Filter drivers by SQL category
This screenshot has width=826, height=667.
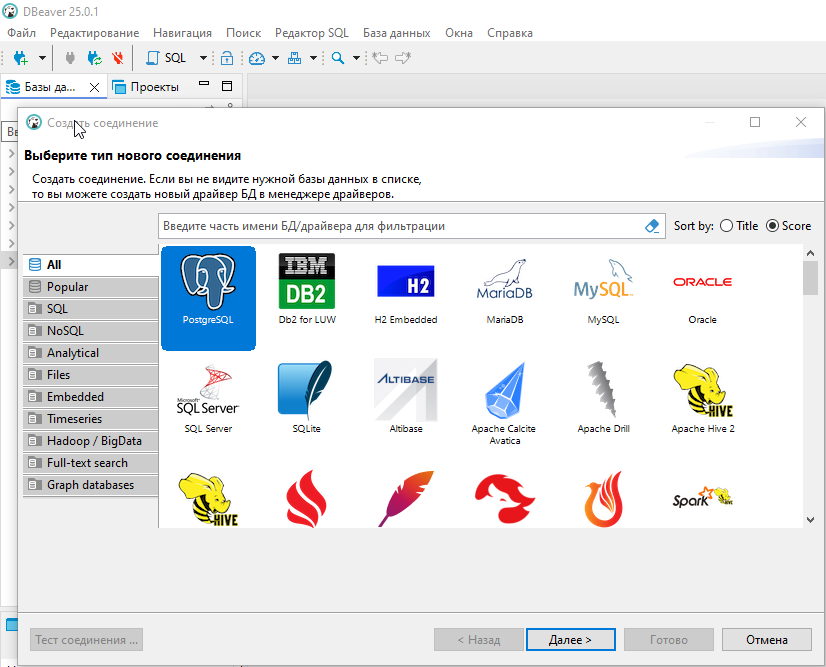91,309
